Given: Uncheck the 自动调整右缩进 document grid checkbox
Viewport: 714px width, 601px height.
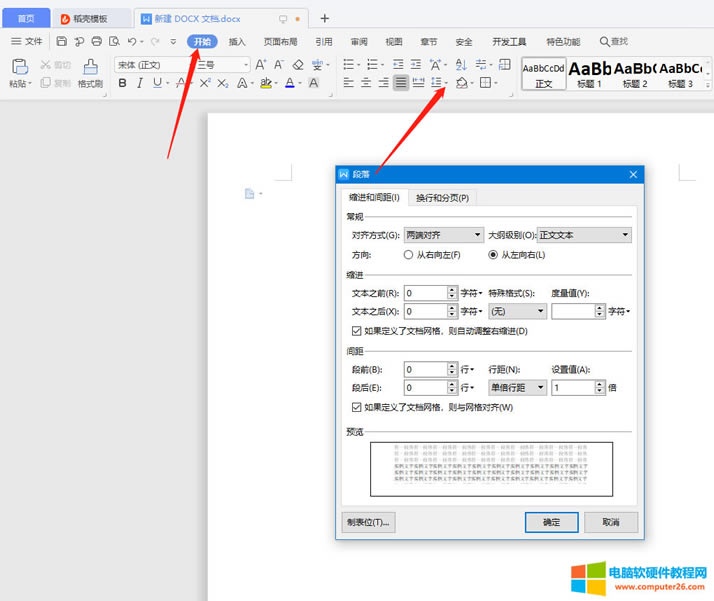Looking at the screenshot, I should (357, 331).
